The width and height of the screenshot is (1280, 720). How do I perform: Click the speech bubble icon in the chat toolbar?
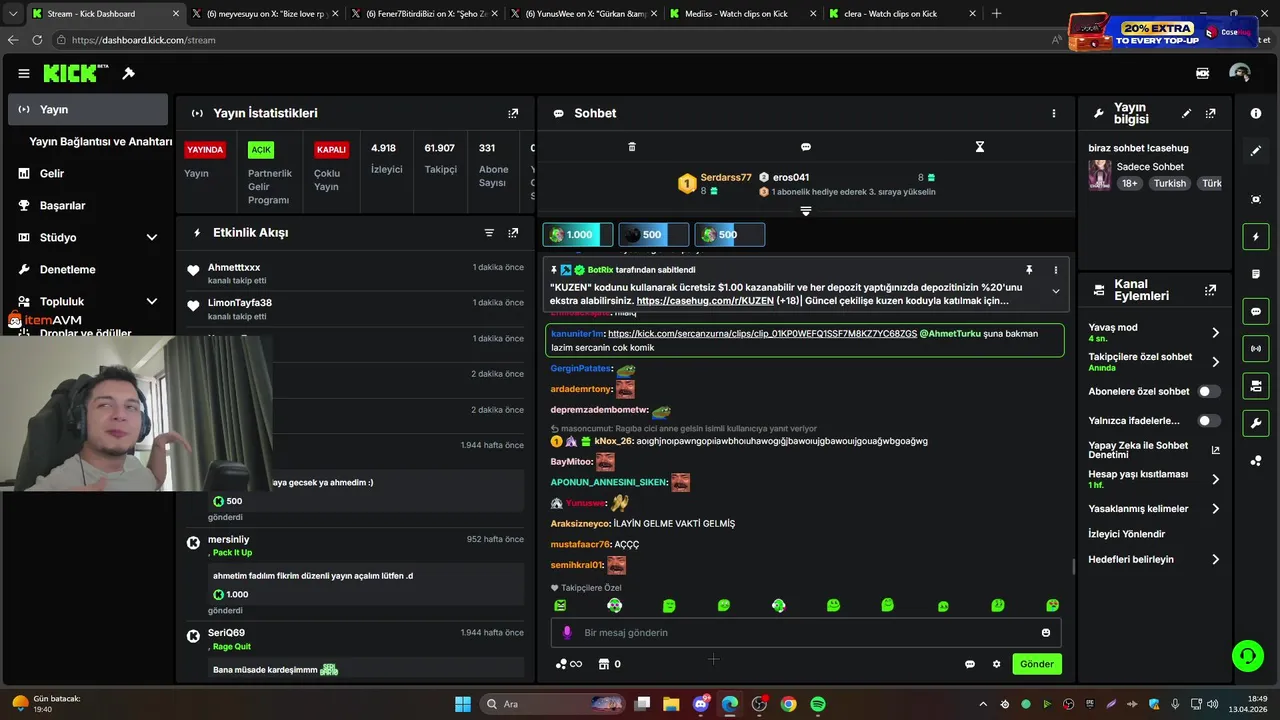tap(806, 147)
